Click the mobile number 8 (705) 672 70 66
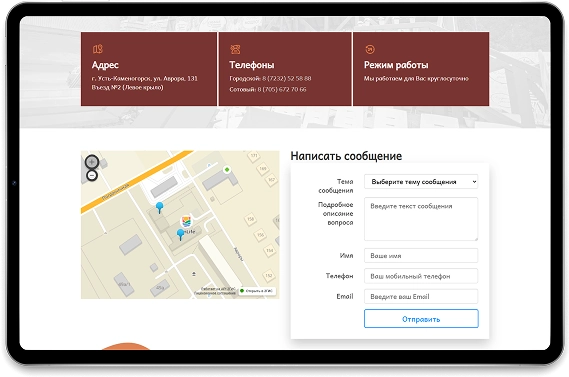Viewport: 569px width, 377px height. click(282, 89)
